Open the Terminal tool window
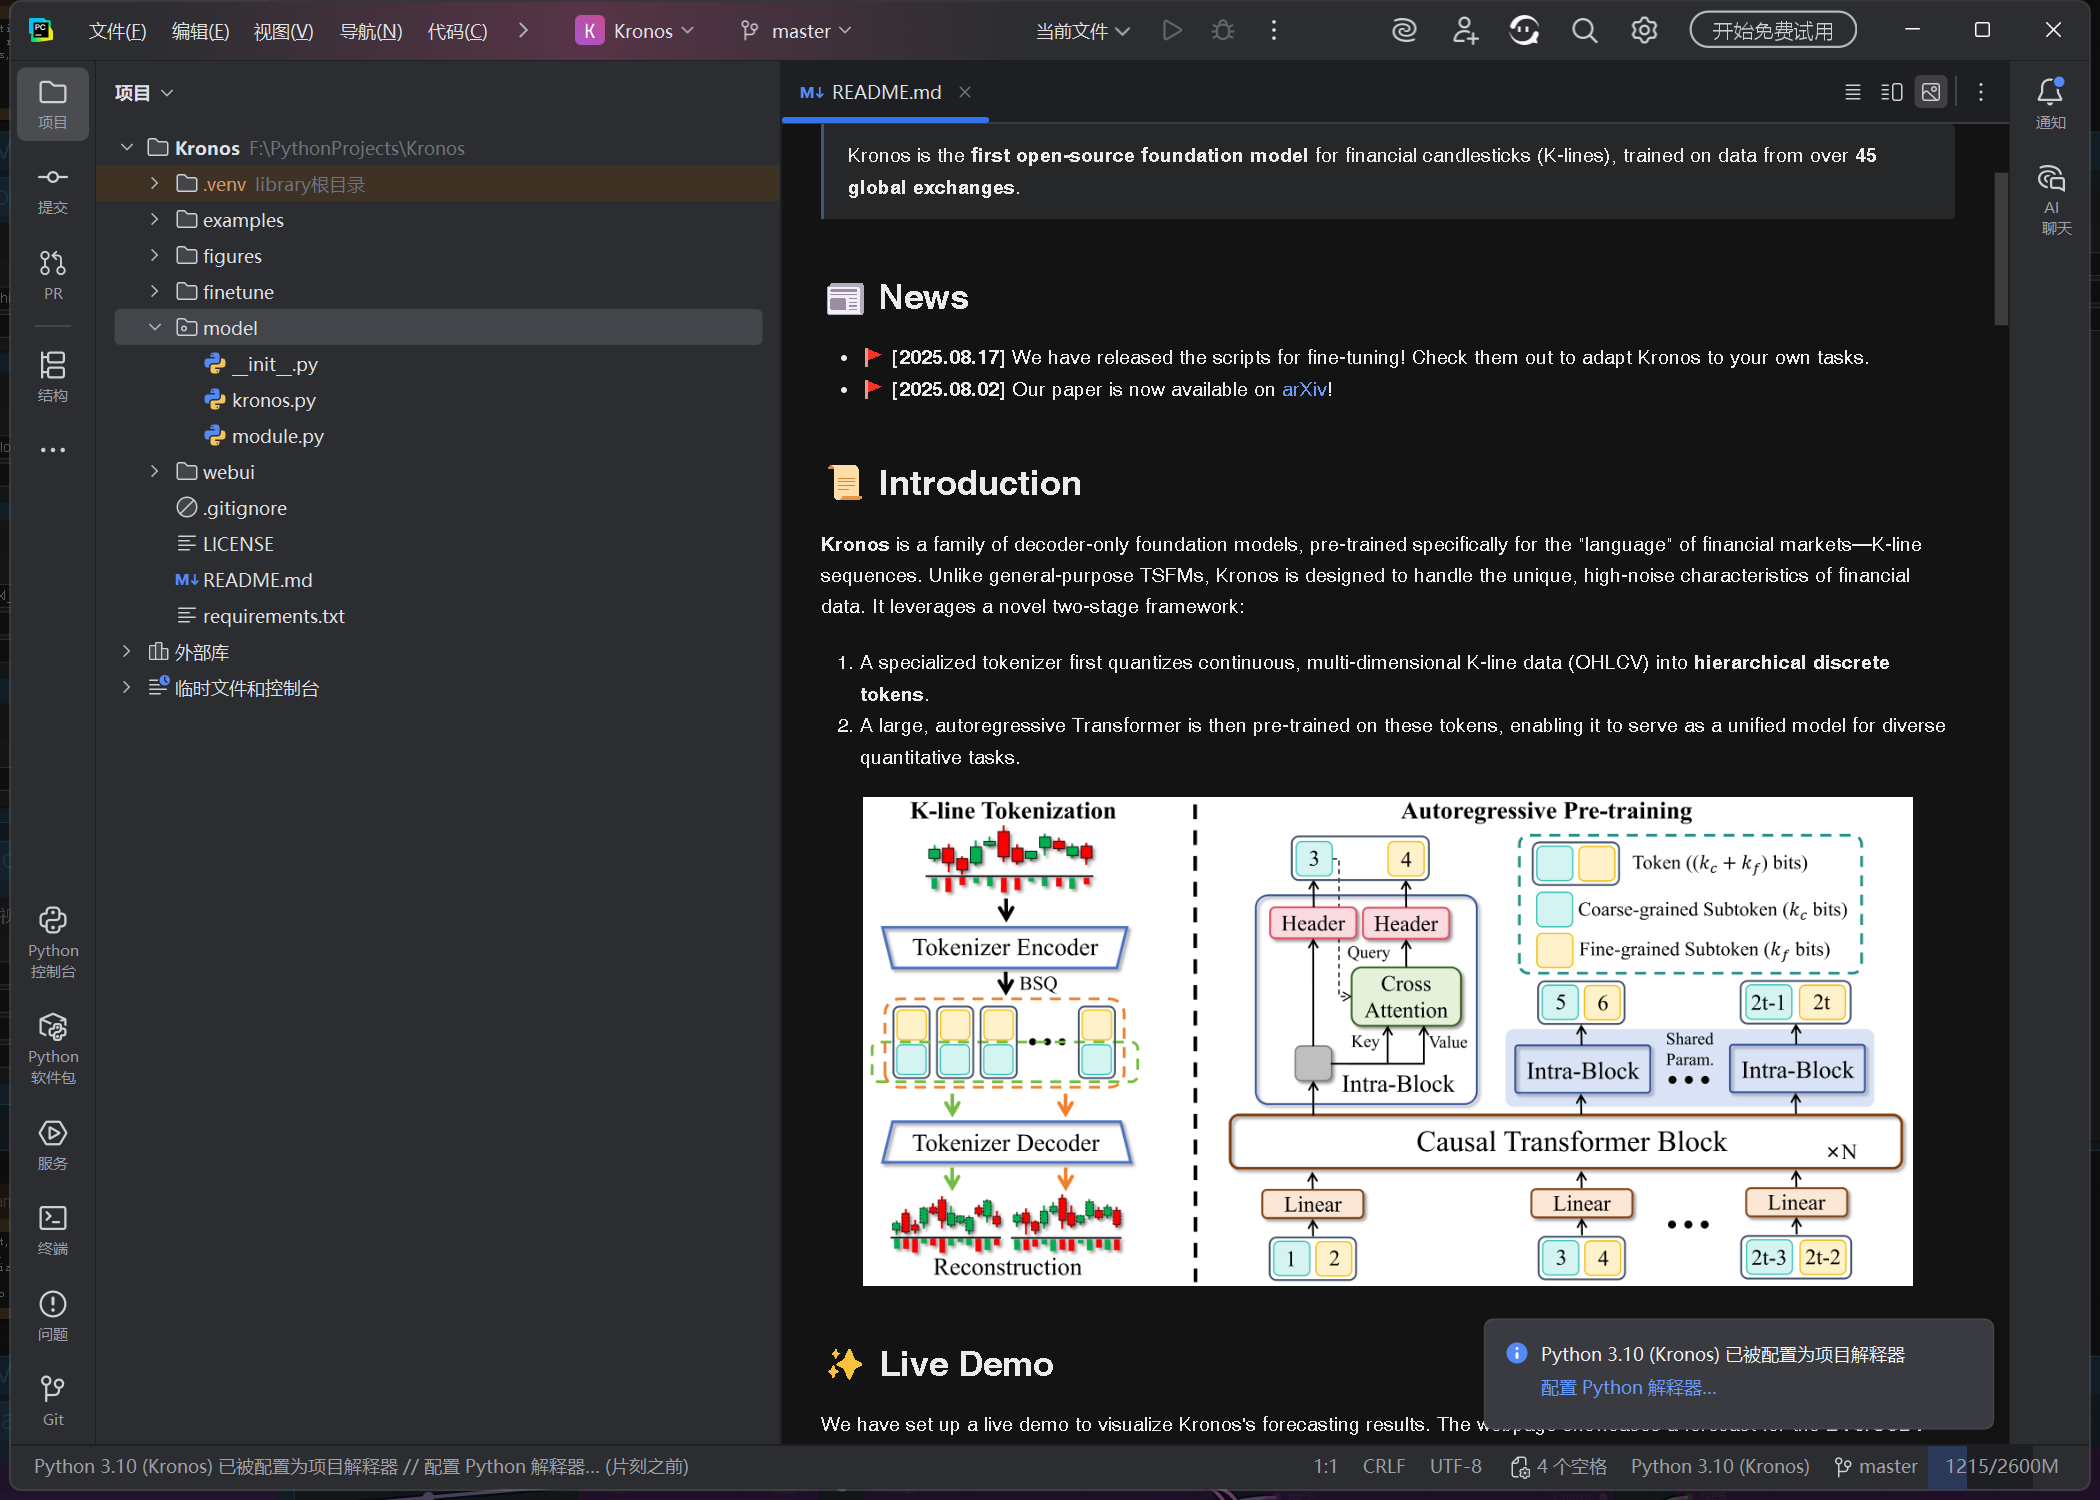The image size is (2100, 1500). point(53,1230)
